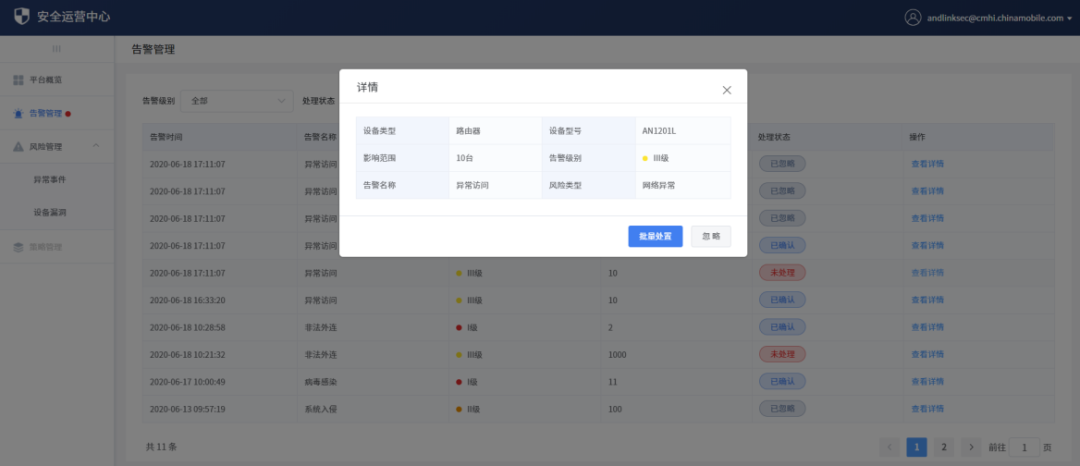Click 未处理 status badge in the 1000 row
Screen dimensions: 1080x466
tap(782, 354)
